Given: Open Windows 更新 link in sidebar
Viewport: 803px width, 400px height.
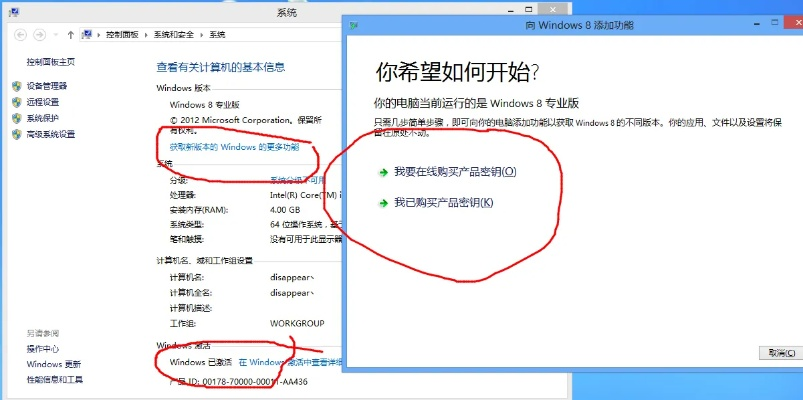Looking at the screenshot, I should pos(54,365).
